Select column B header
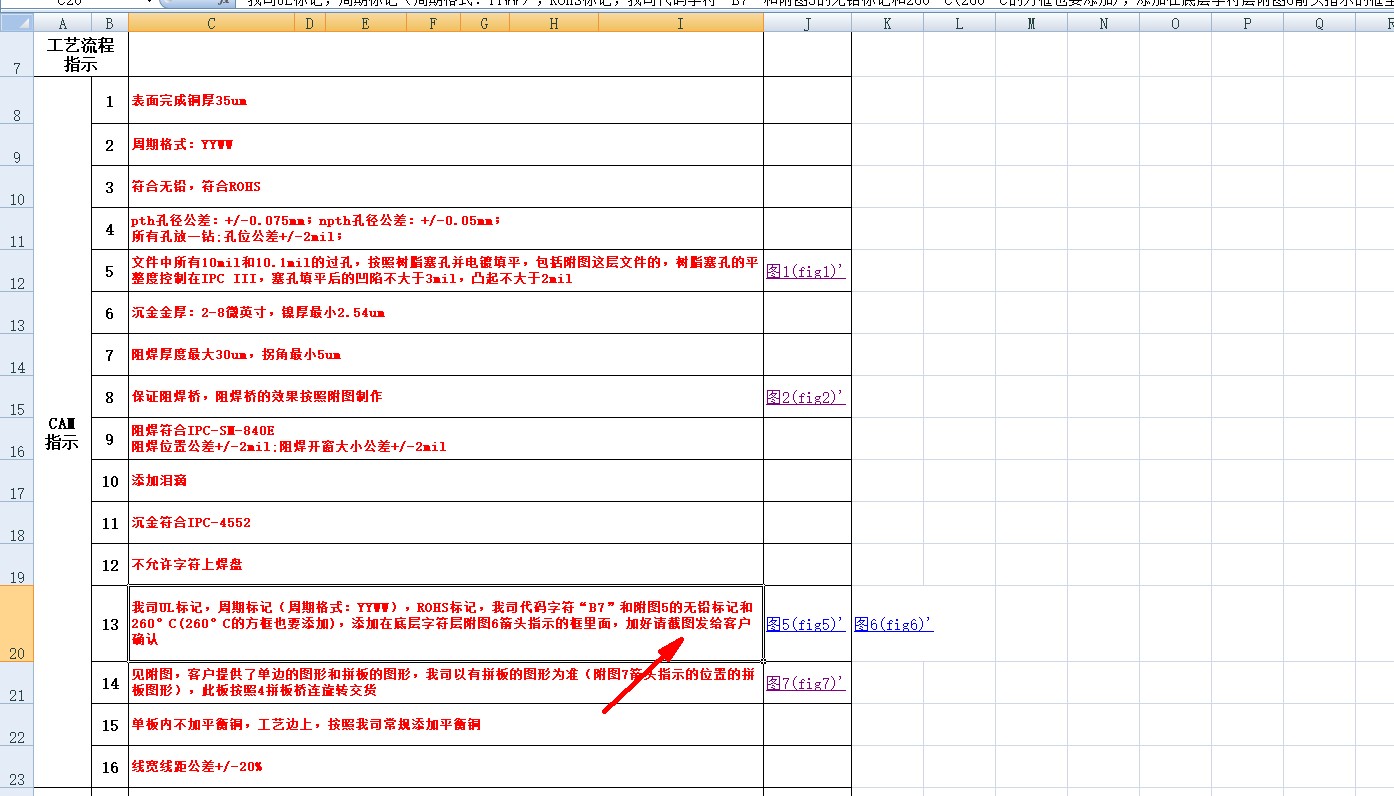1394x796 pixels. [110, 24]
